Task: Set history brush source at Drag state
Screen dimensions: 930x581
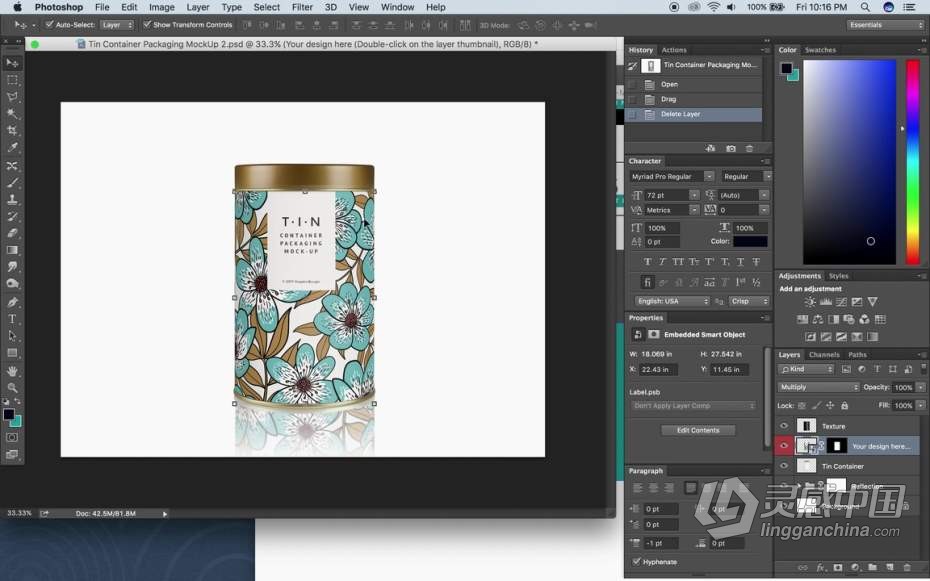Action: point(632,99)
